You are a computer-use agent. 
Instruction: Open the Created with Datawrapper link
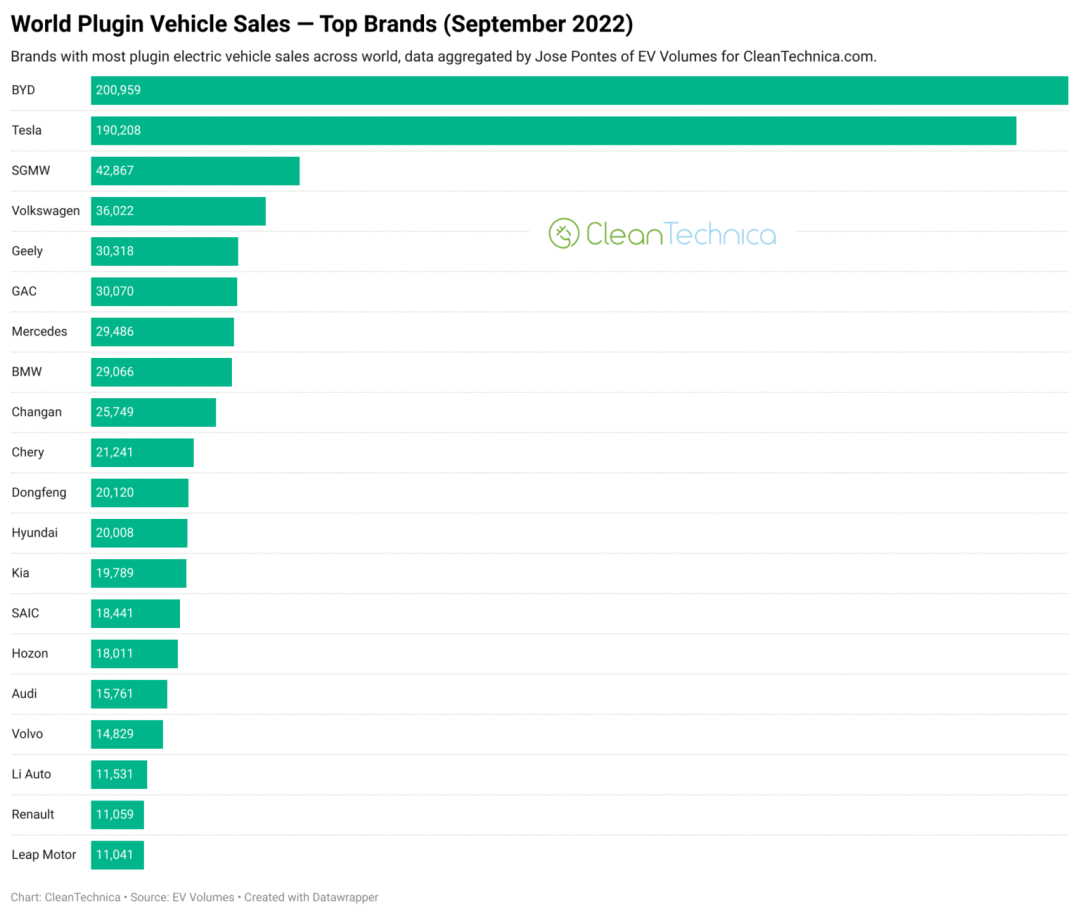click(311, 897)
